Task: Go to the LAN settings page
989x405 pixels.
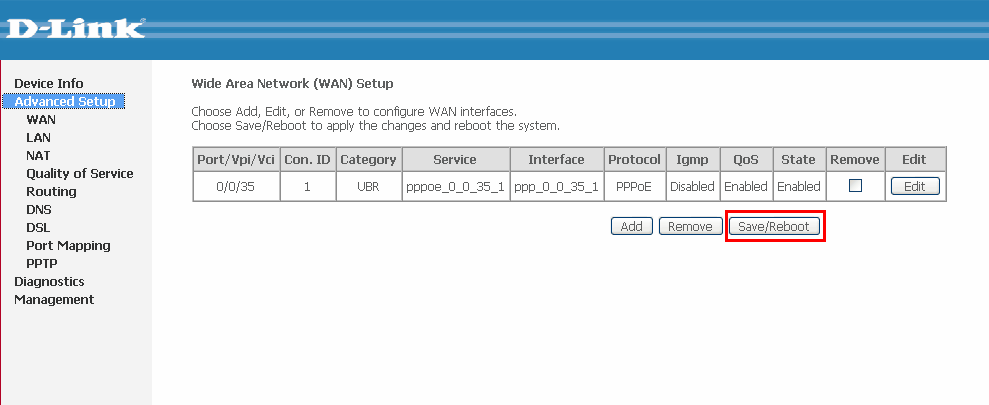Action: pyautogui.click(x=38, y=138)
